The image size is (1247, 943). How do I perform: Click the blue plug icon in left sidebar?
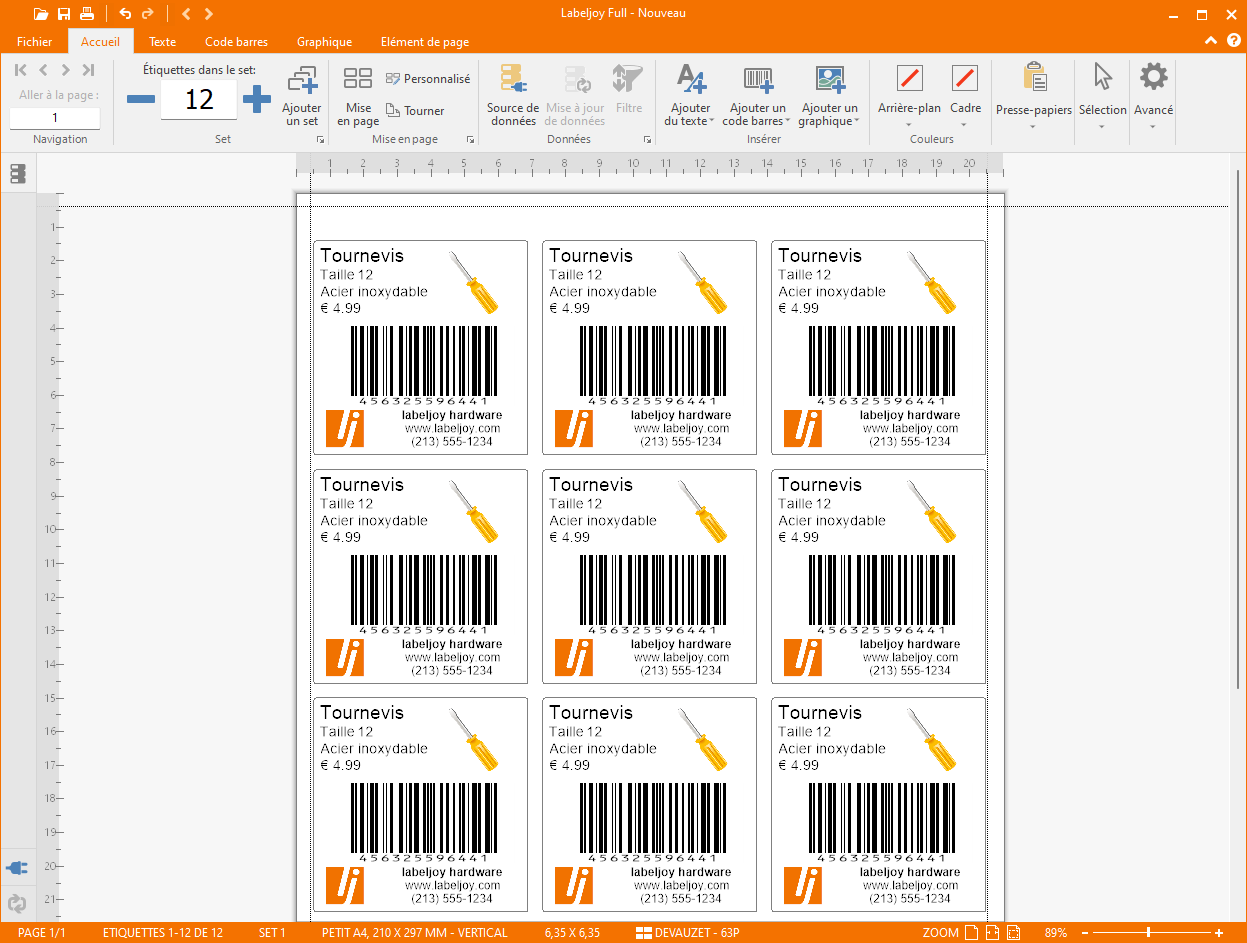click(17, 866)
